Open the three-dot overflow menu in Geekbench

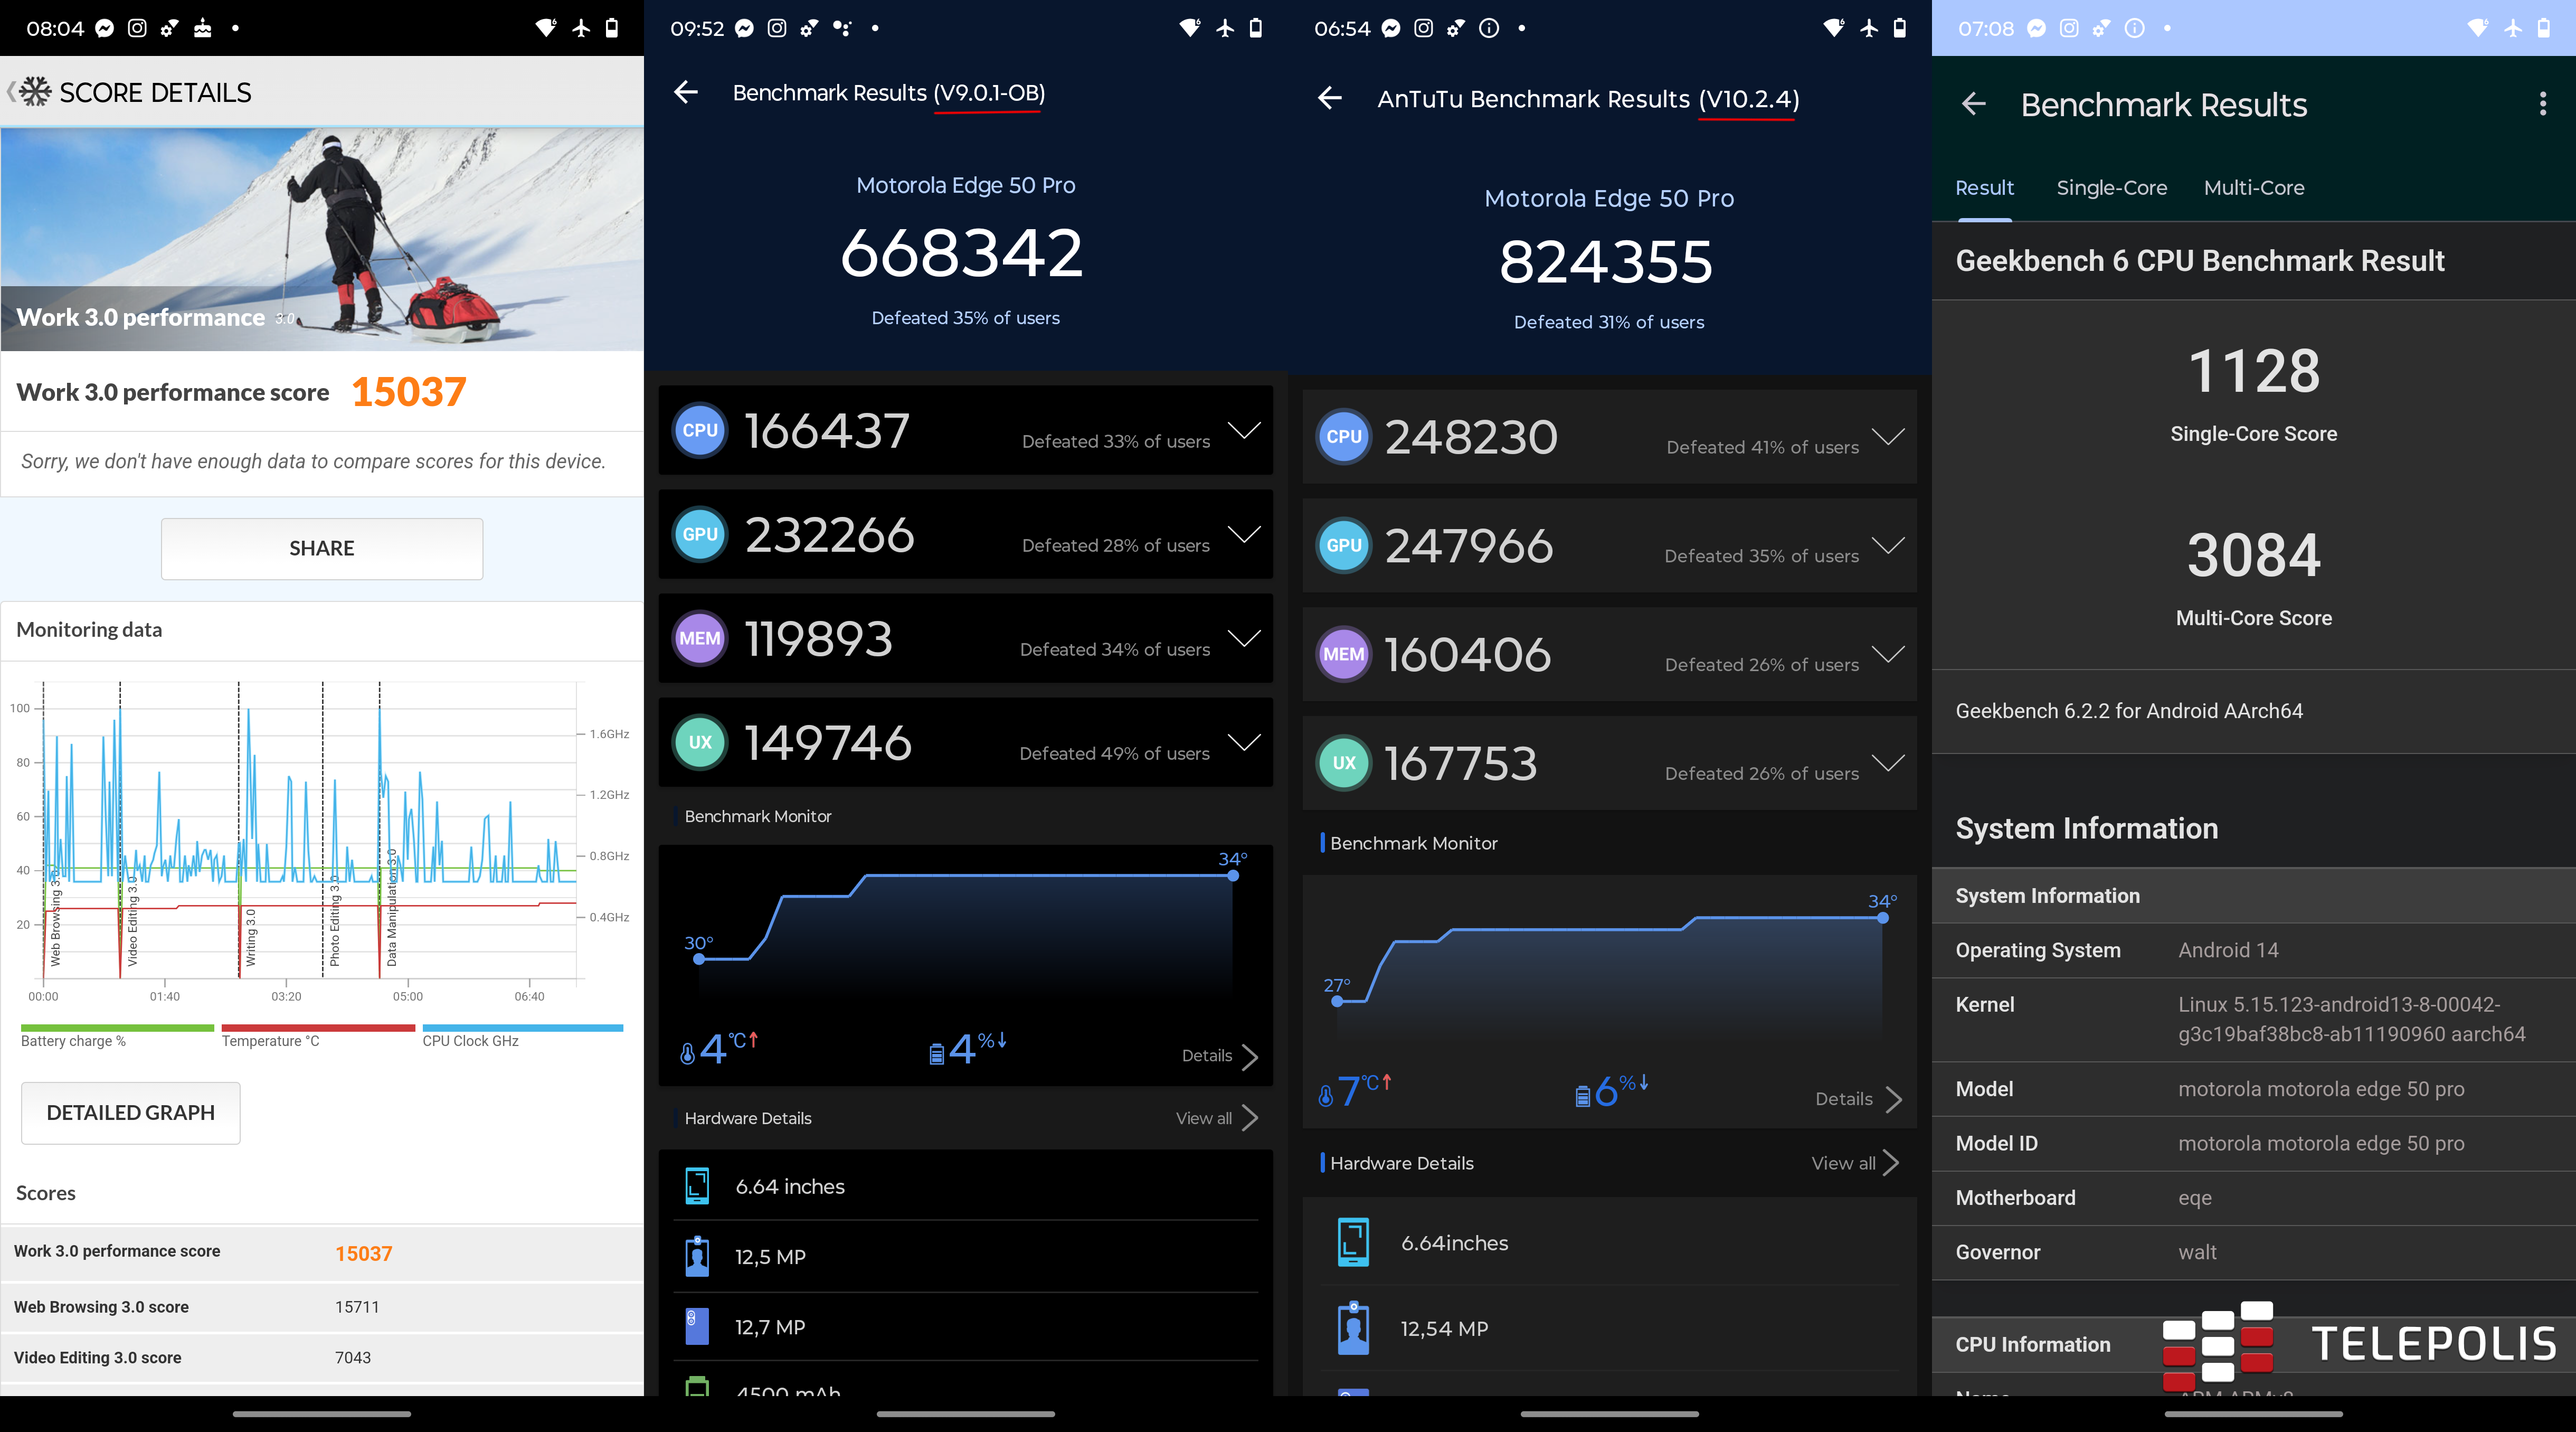pyautogui.click(x=2543, y=104)
